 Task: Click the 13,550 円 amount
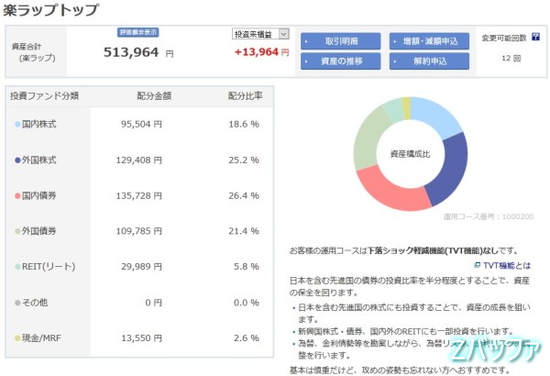[x=142, y=338]
